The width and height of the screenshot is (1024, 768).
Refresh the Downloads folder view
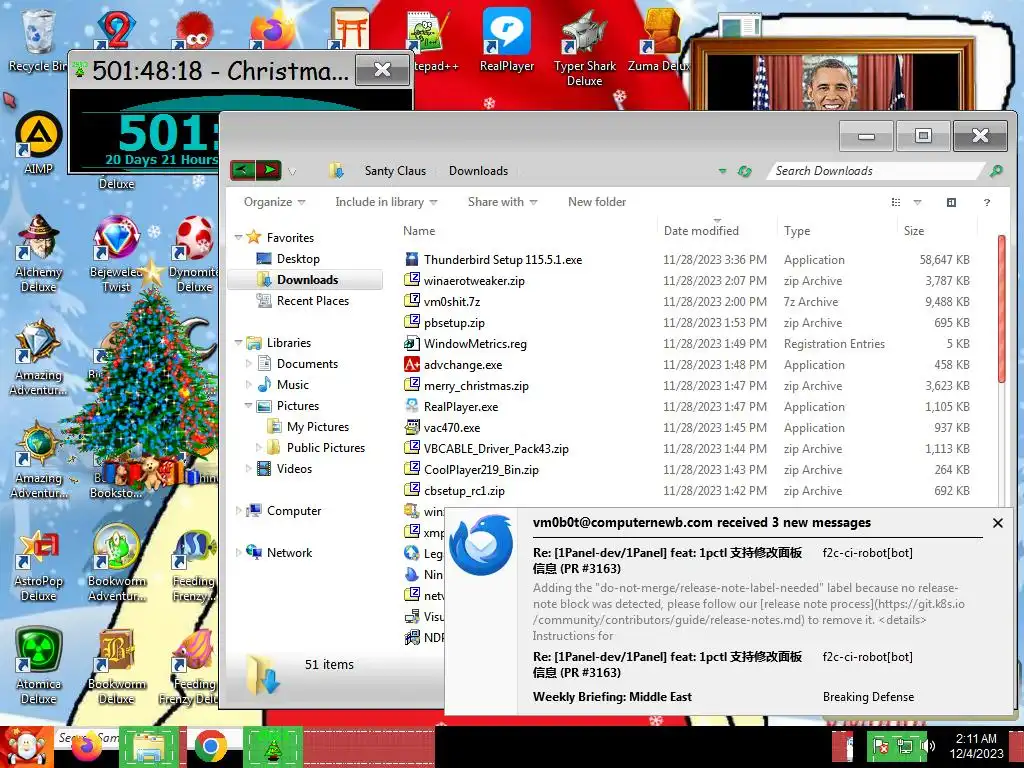744,171
